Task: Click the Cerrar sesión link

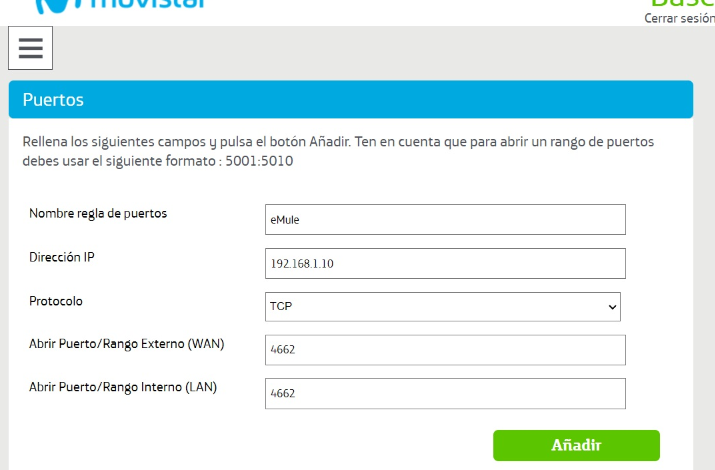Action: click(679, 18)
